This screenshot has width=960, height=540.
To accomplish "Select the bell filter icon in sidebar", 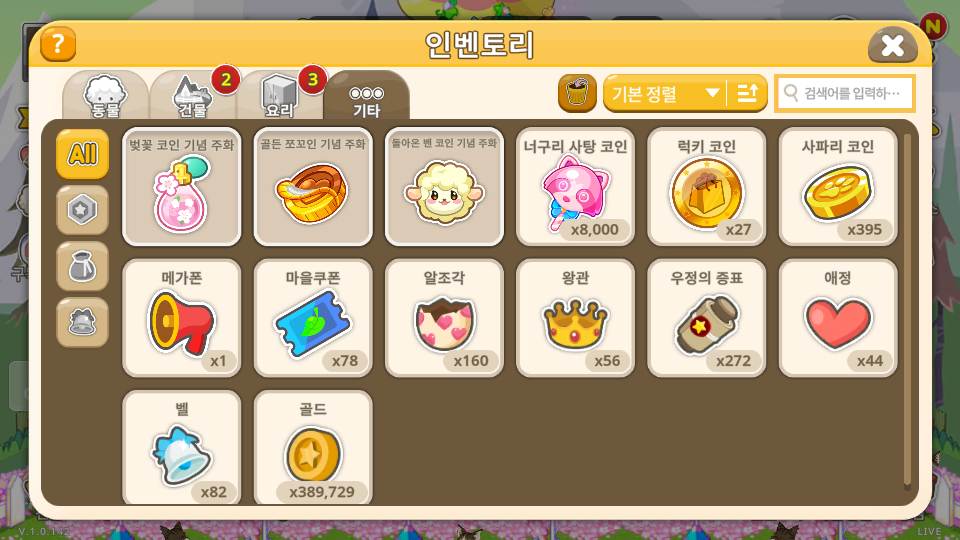I will (x=83, y=323).
